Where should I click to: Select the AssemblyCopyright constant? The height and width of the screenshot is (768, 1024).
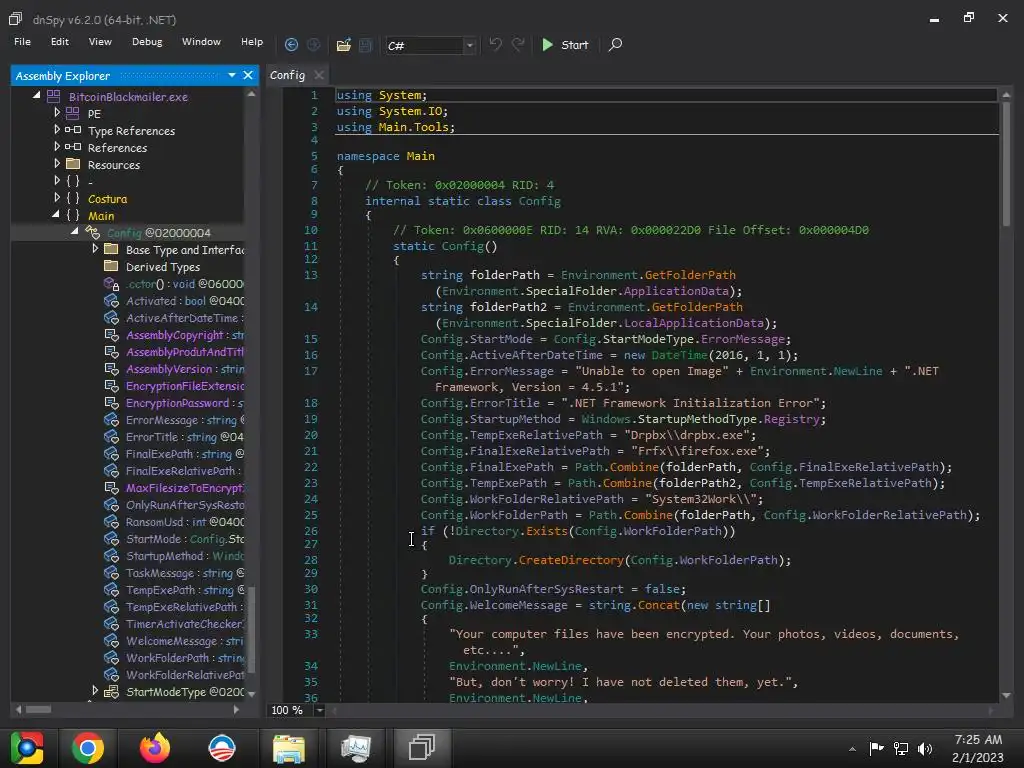185,334
